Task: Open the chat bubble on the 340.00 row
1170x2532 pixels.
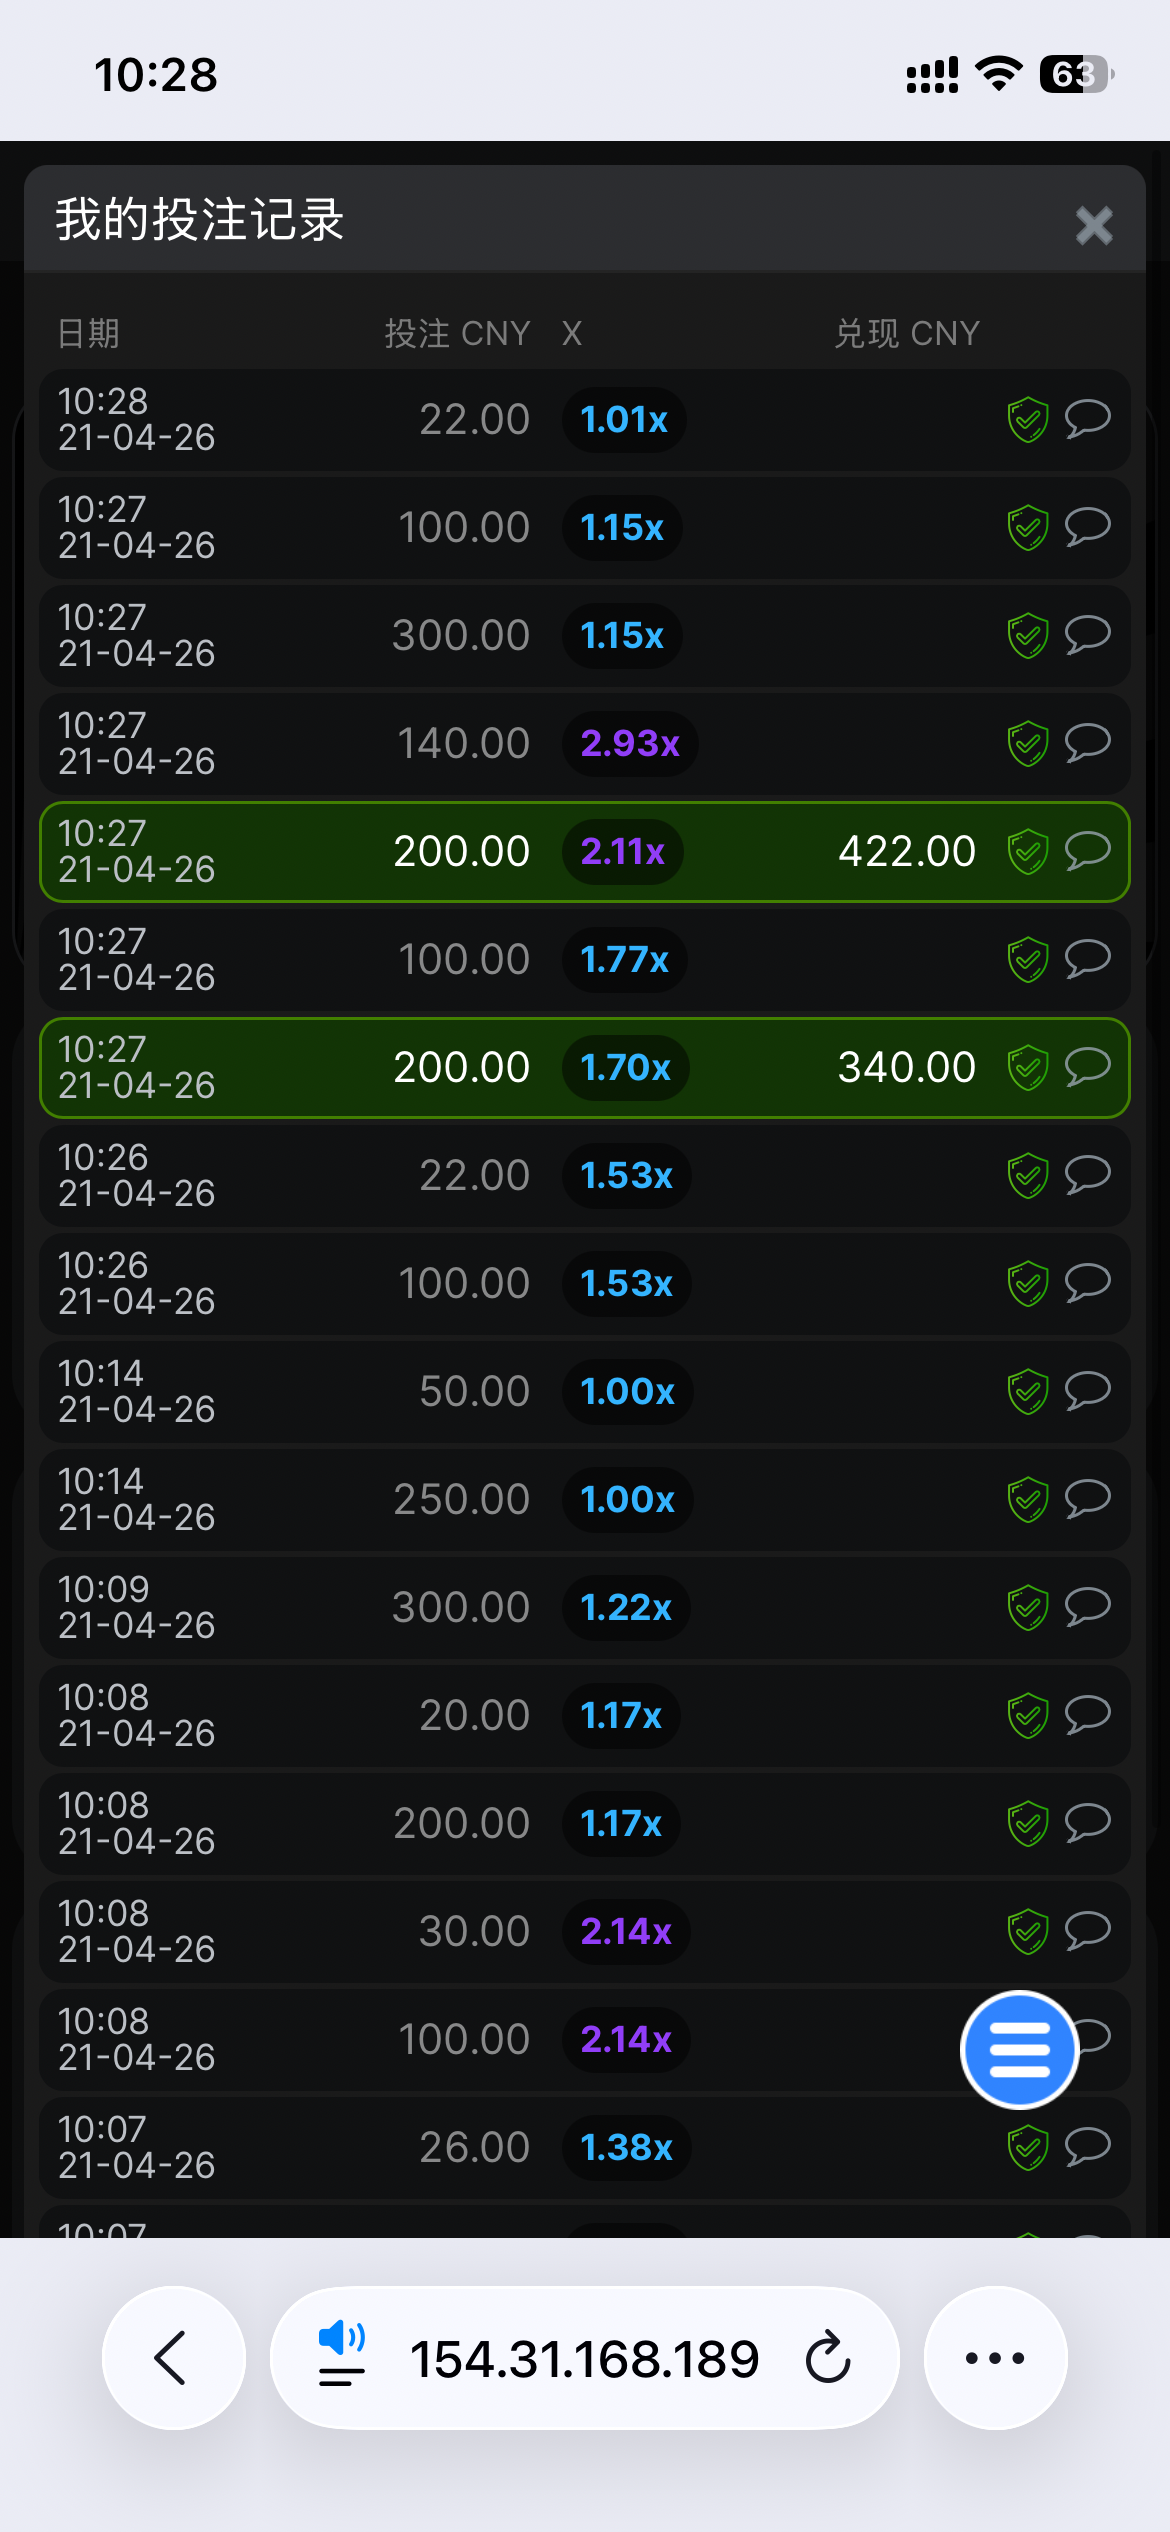Action: (1087, 1067)
